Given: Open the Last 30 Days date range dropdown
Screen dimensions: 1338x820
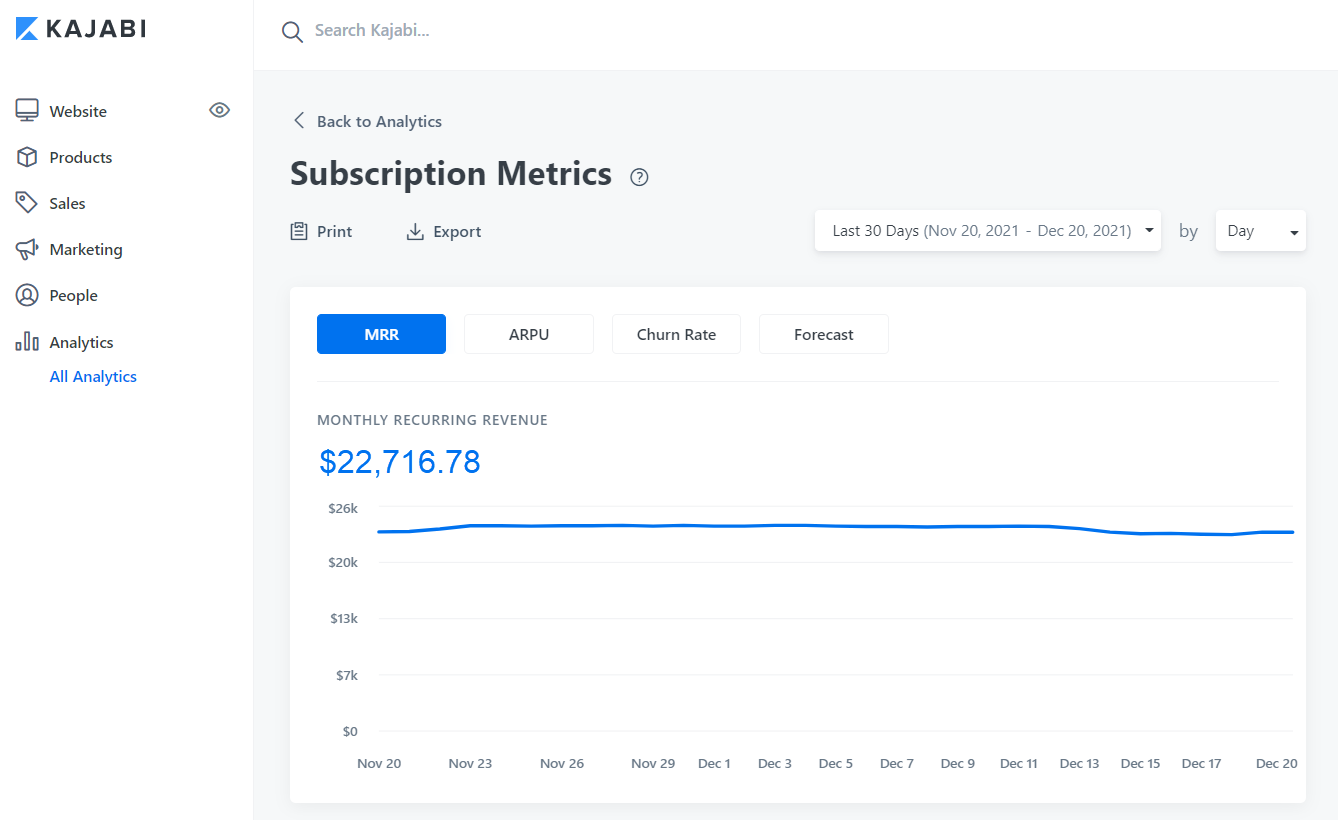Looking at the screenshot, I should pos(987,230).
